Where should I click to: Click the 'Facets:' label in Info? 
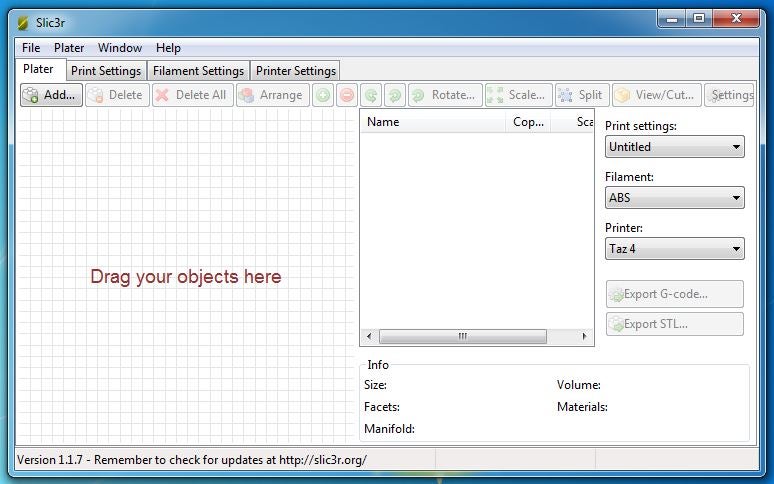382,407
